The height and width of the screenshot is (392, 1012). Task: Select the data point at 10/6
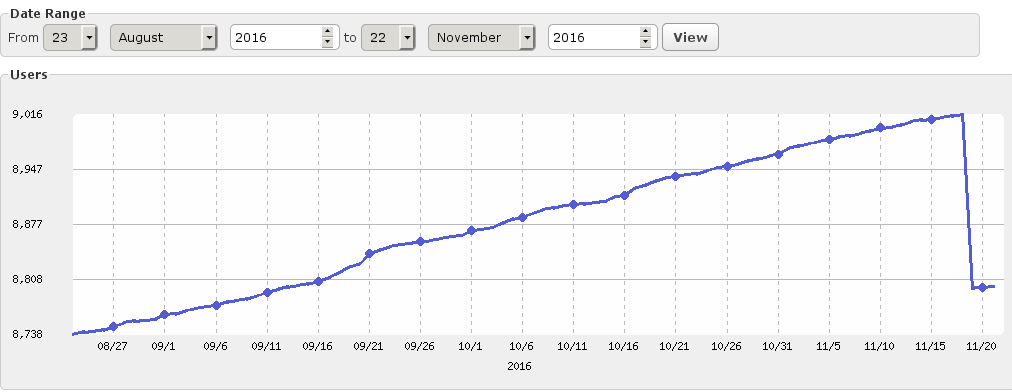(522, 218)
